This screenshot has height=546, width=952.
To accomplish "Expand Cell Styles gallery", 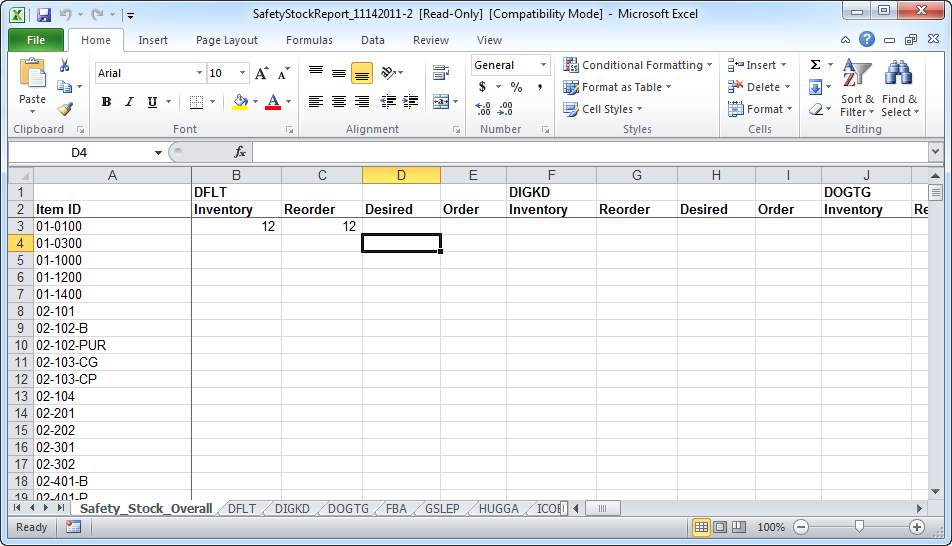I will tap(603, 109).
